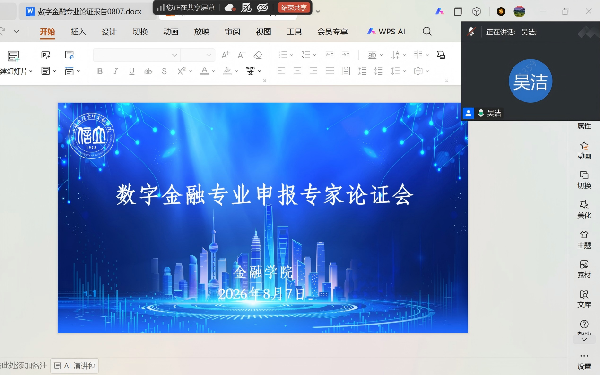Expand the font color arrow
This screenshot has width=600, height=375.
pyautogui.click(x=214, y=71)
